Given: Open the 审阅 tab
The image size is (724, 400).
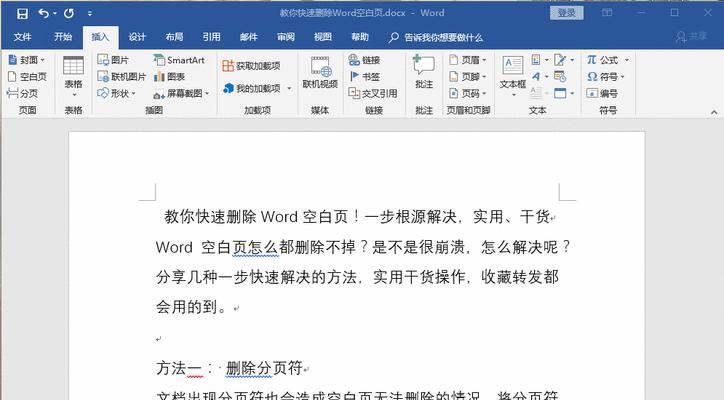Looking at the screenshot, I should click(285, 37).
